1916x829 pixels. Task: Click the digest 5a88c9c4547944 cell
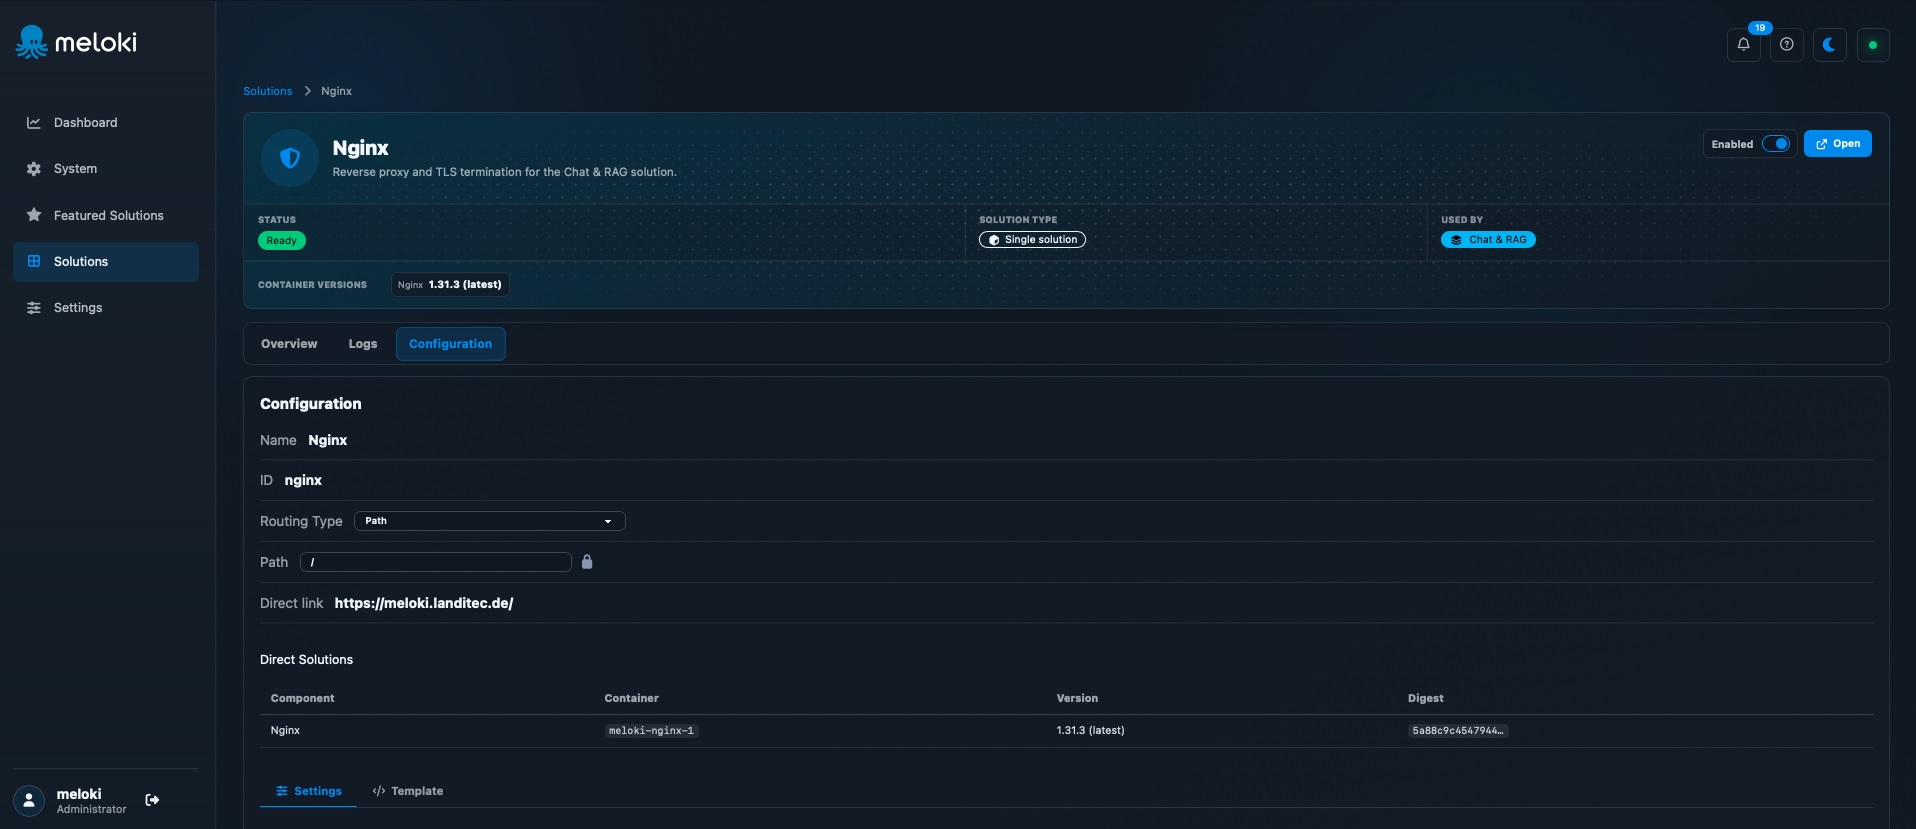point(1458,731)
